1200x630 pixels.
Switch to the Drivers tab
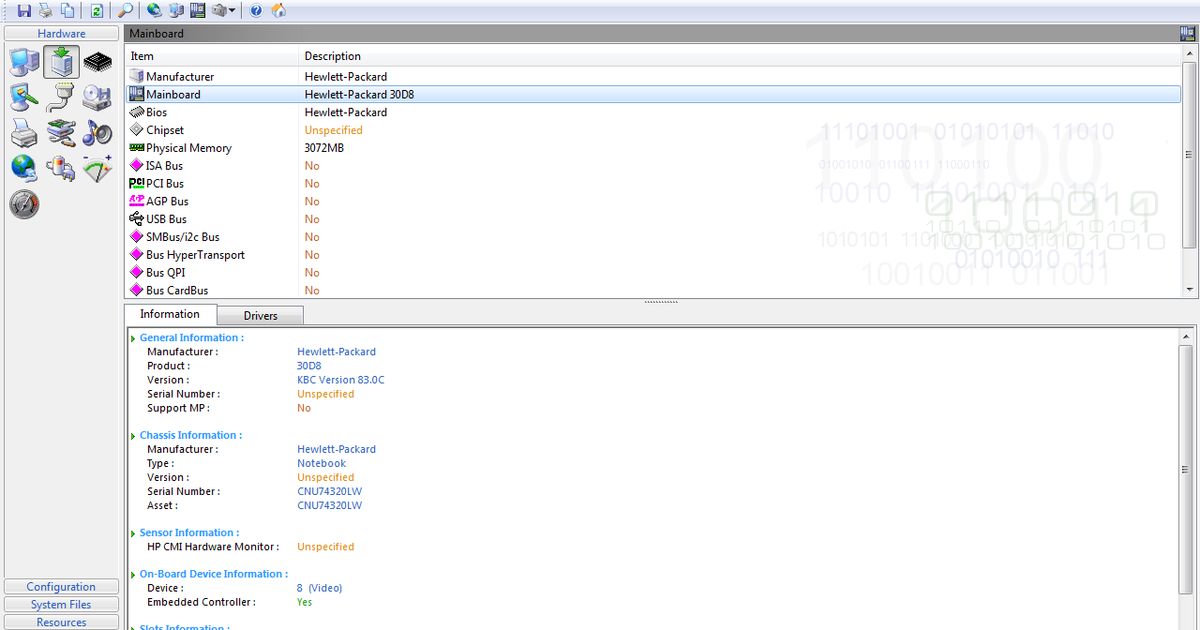click(259, 315)
